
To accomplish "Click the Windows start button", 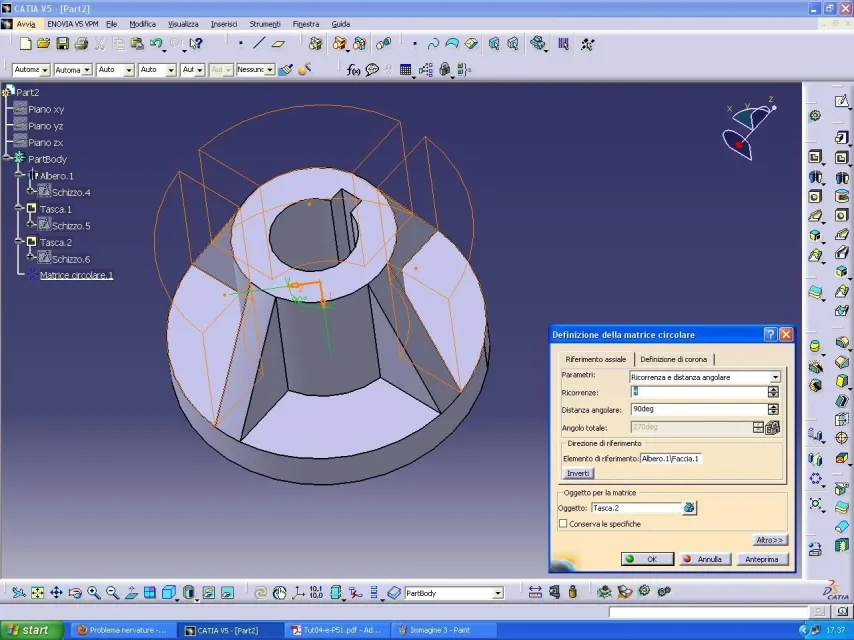I will (32, 630).
